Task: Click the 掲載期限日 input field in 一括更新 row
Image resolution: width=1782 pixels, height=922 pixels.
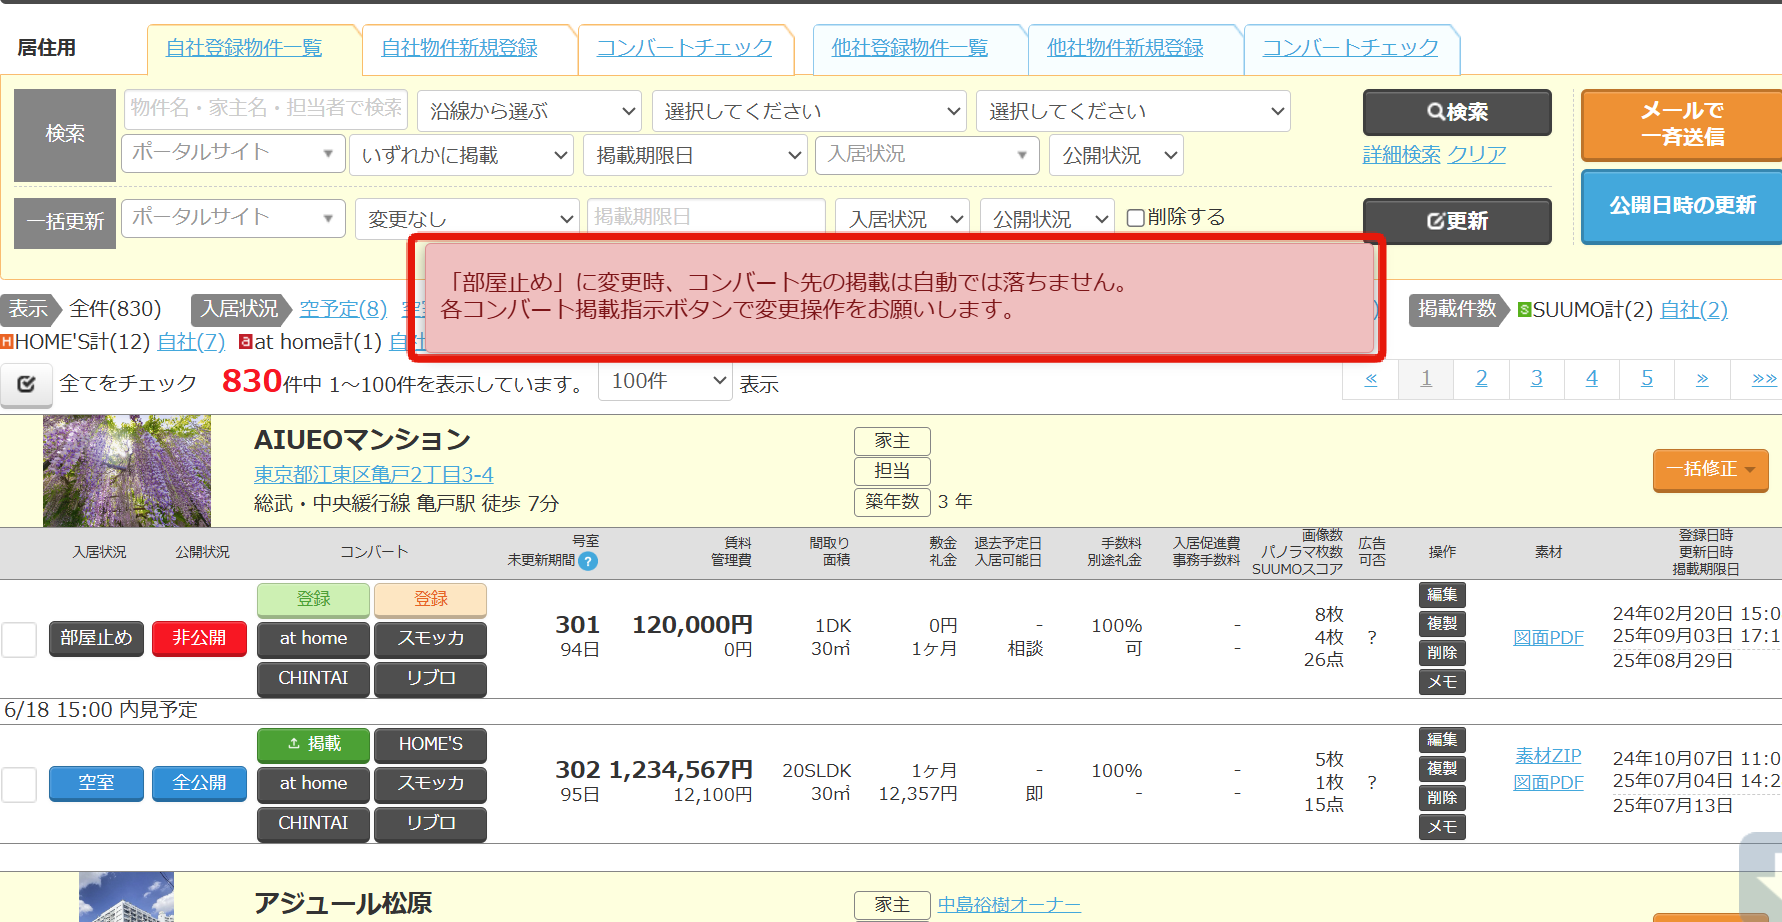Action: click(706, 217)
